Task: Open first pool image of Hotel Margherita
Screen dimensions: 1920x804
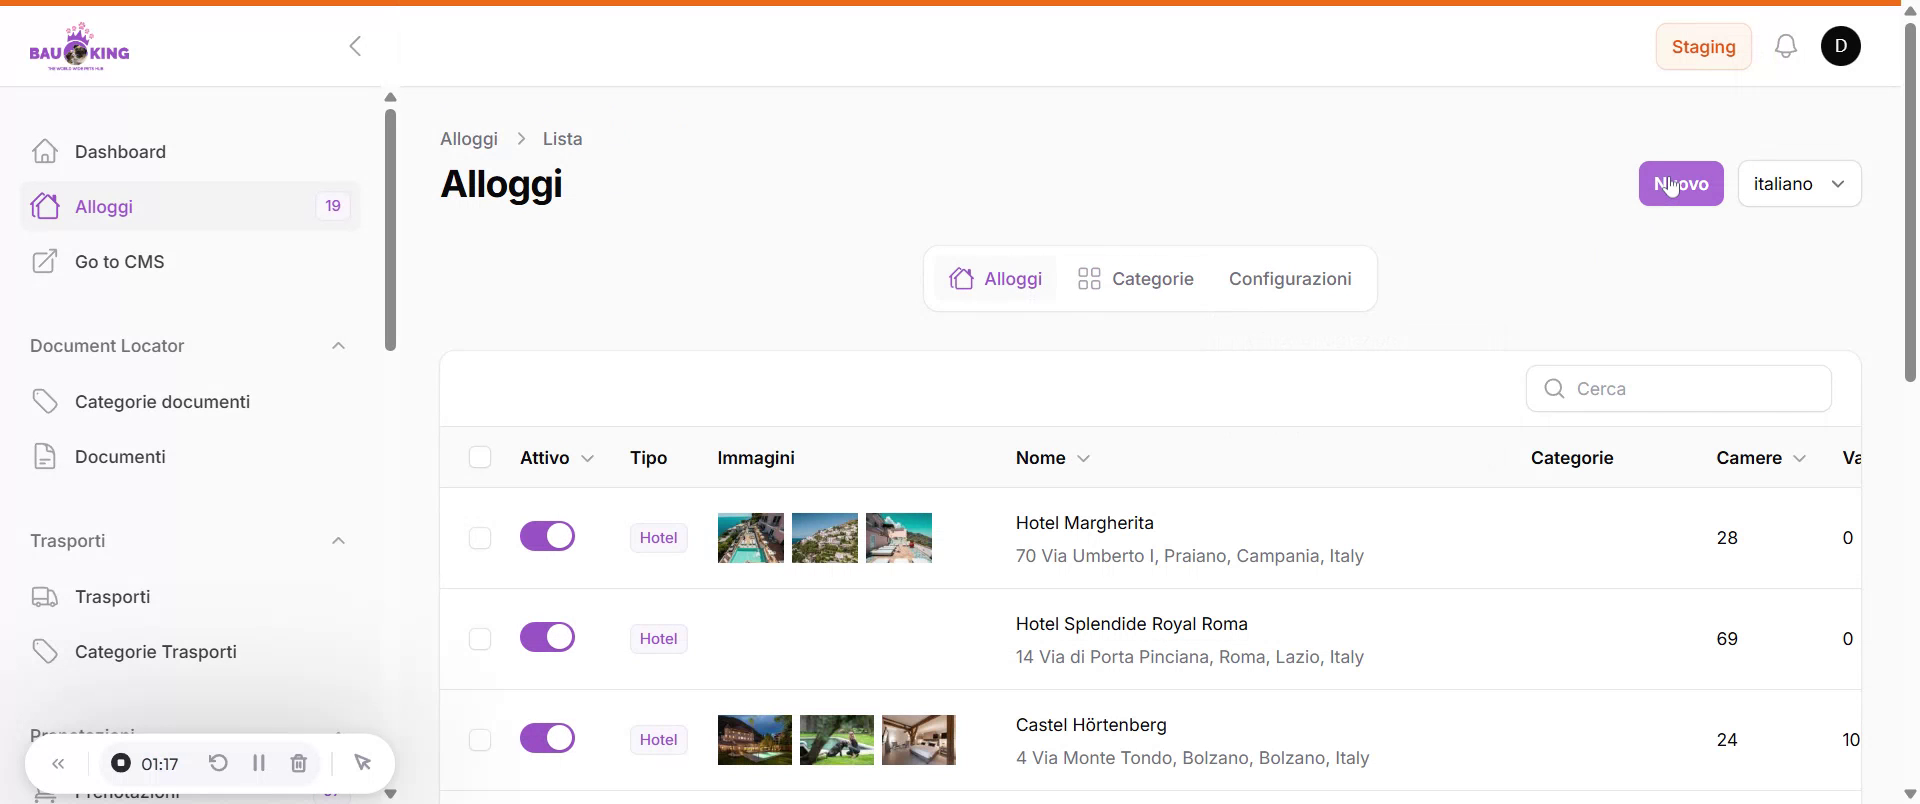Action: click(751, 538)
